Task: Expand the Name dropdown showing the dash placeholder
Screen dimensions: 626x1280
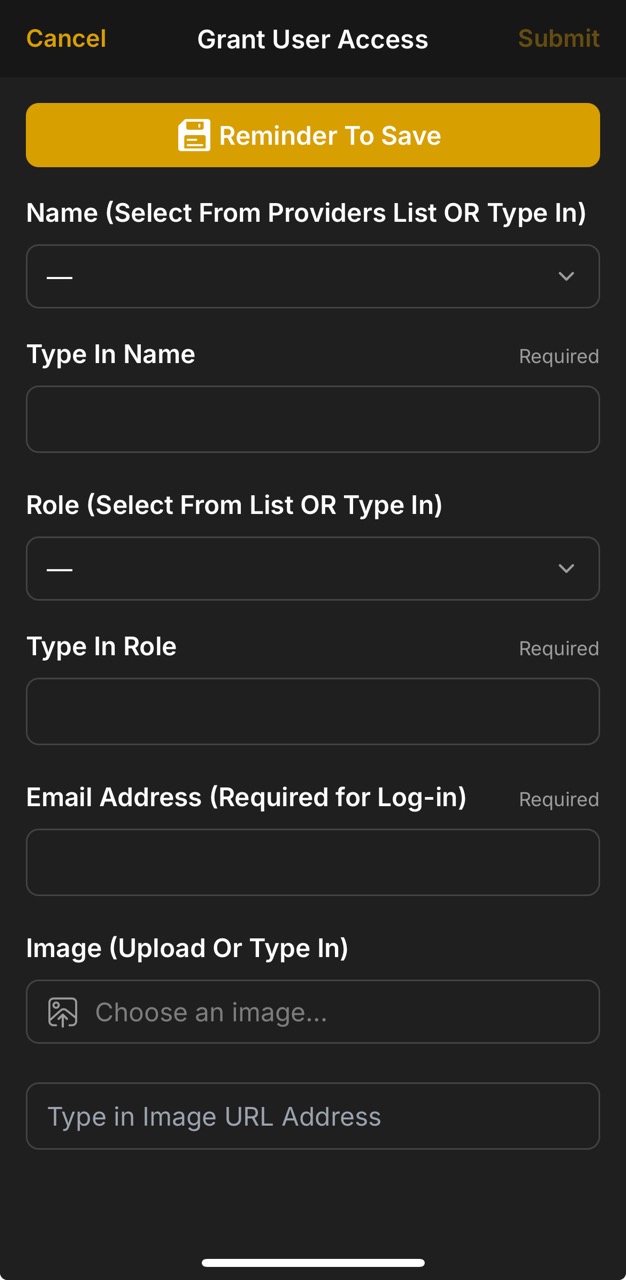Action: (x=313, y=276)
